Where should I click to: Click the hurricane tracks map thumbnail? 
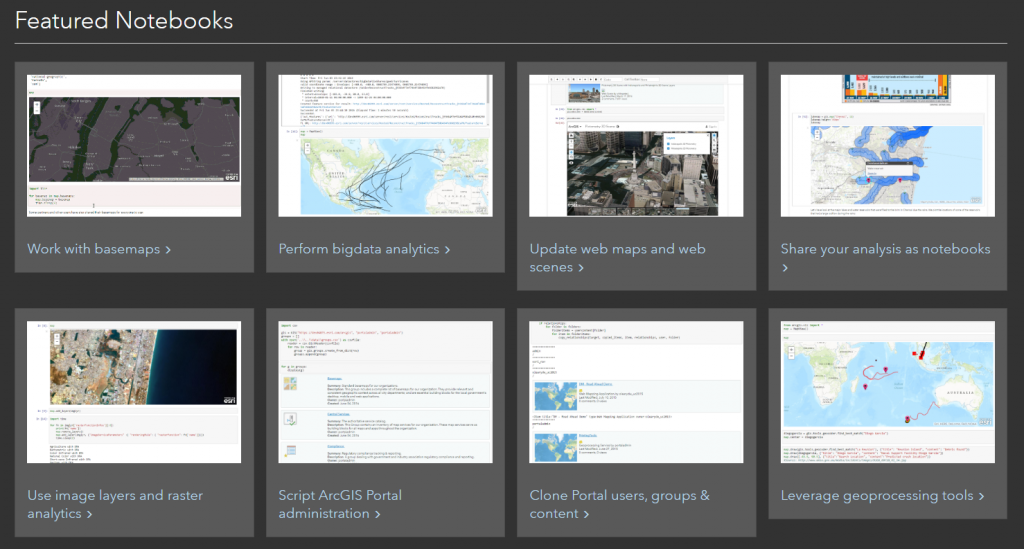pos(385,146)
